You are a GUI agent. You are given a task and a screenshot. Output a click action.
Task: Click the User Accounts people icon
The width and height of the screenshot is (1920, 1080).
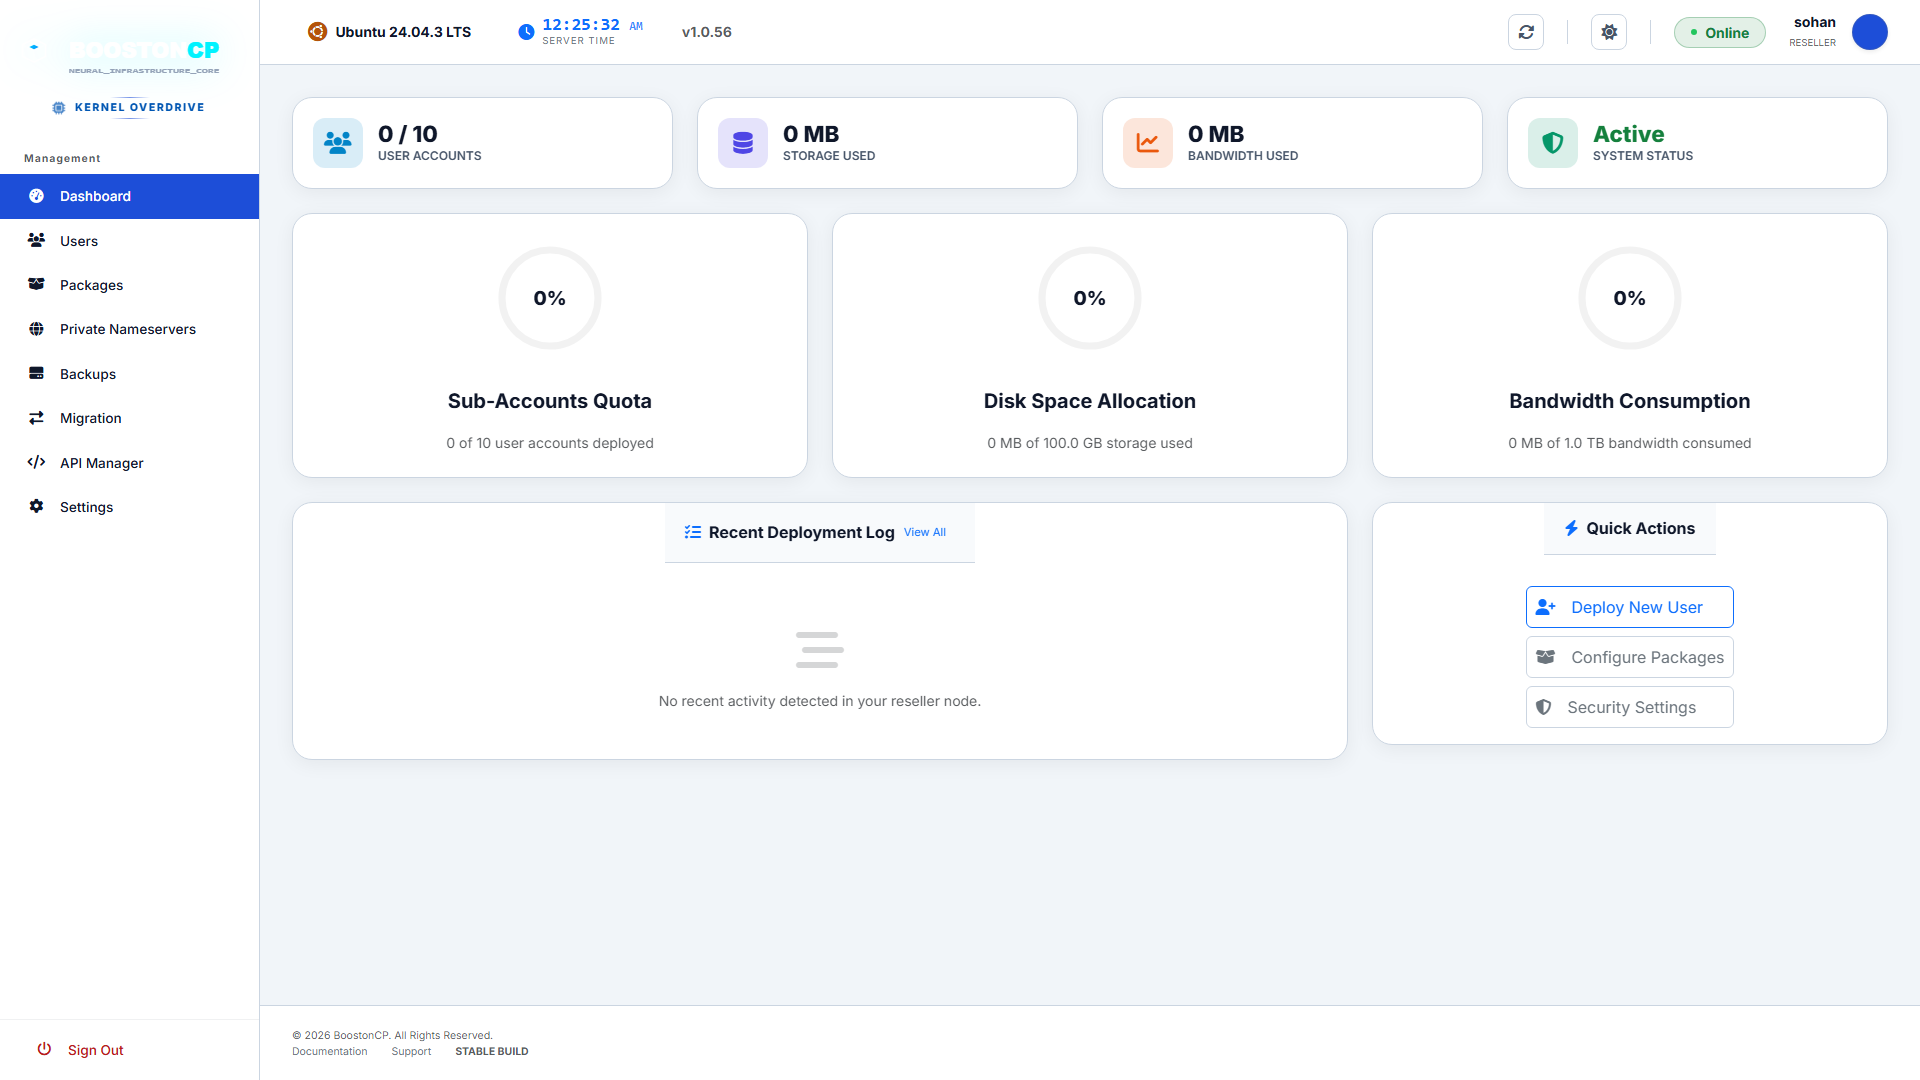338,143
